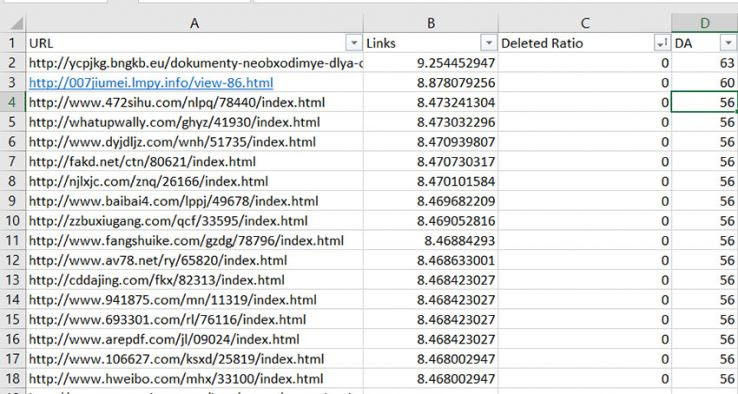Click the URL header cell
Viewport: 738px width, 394px height.
(194, 43)
